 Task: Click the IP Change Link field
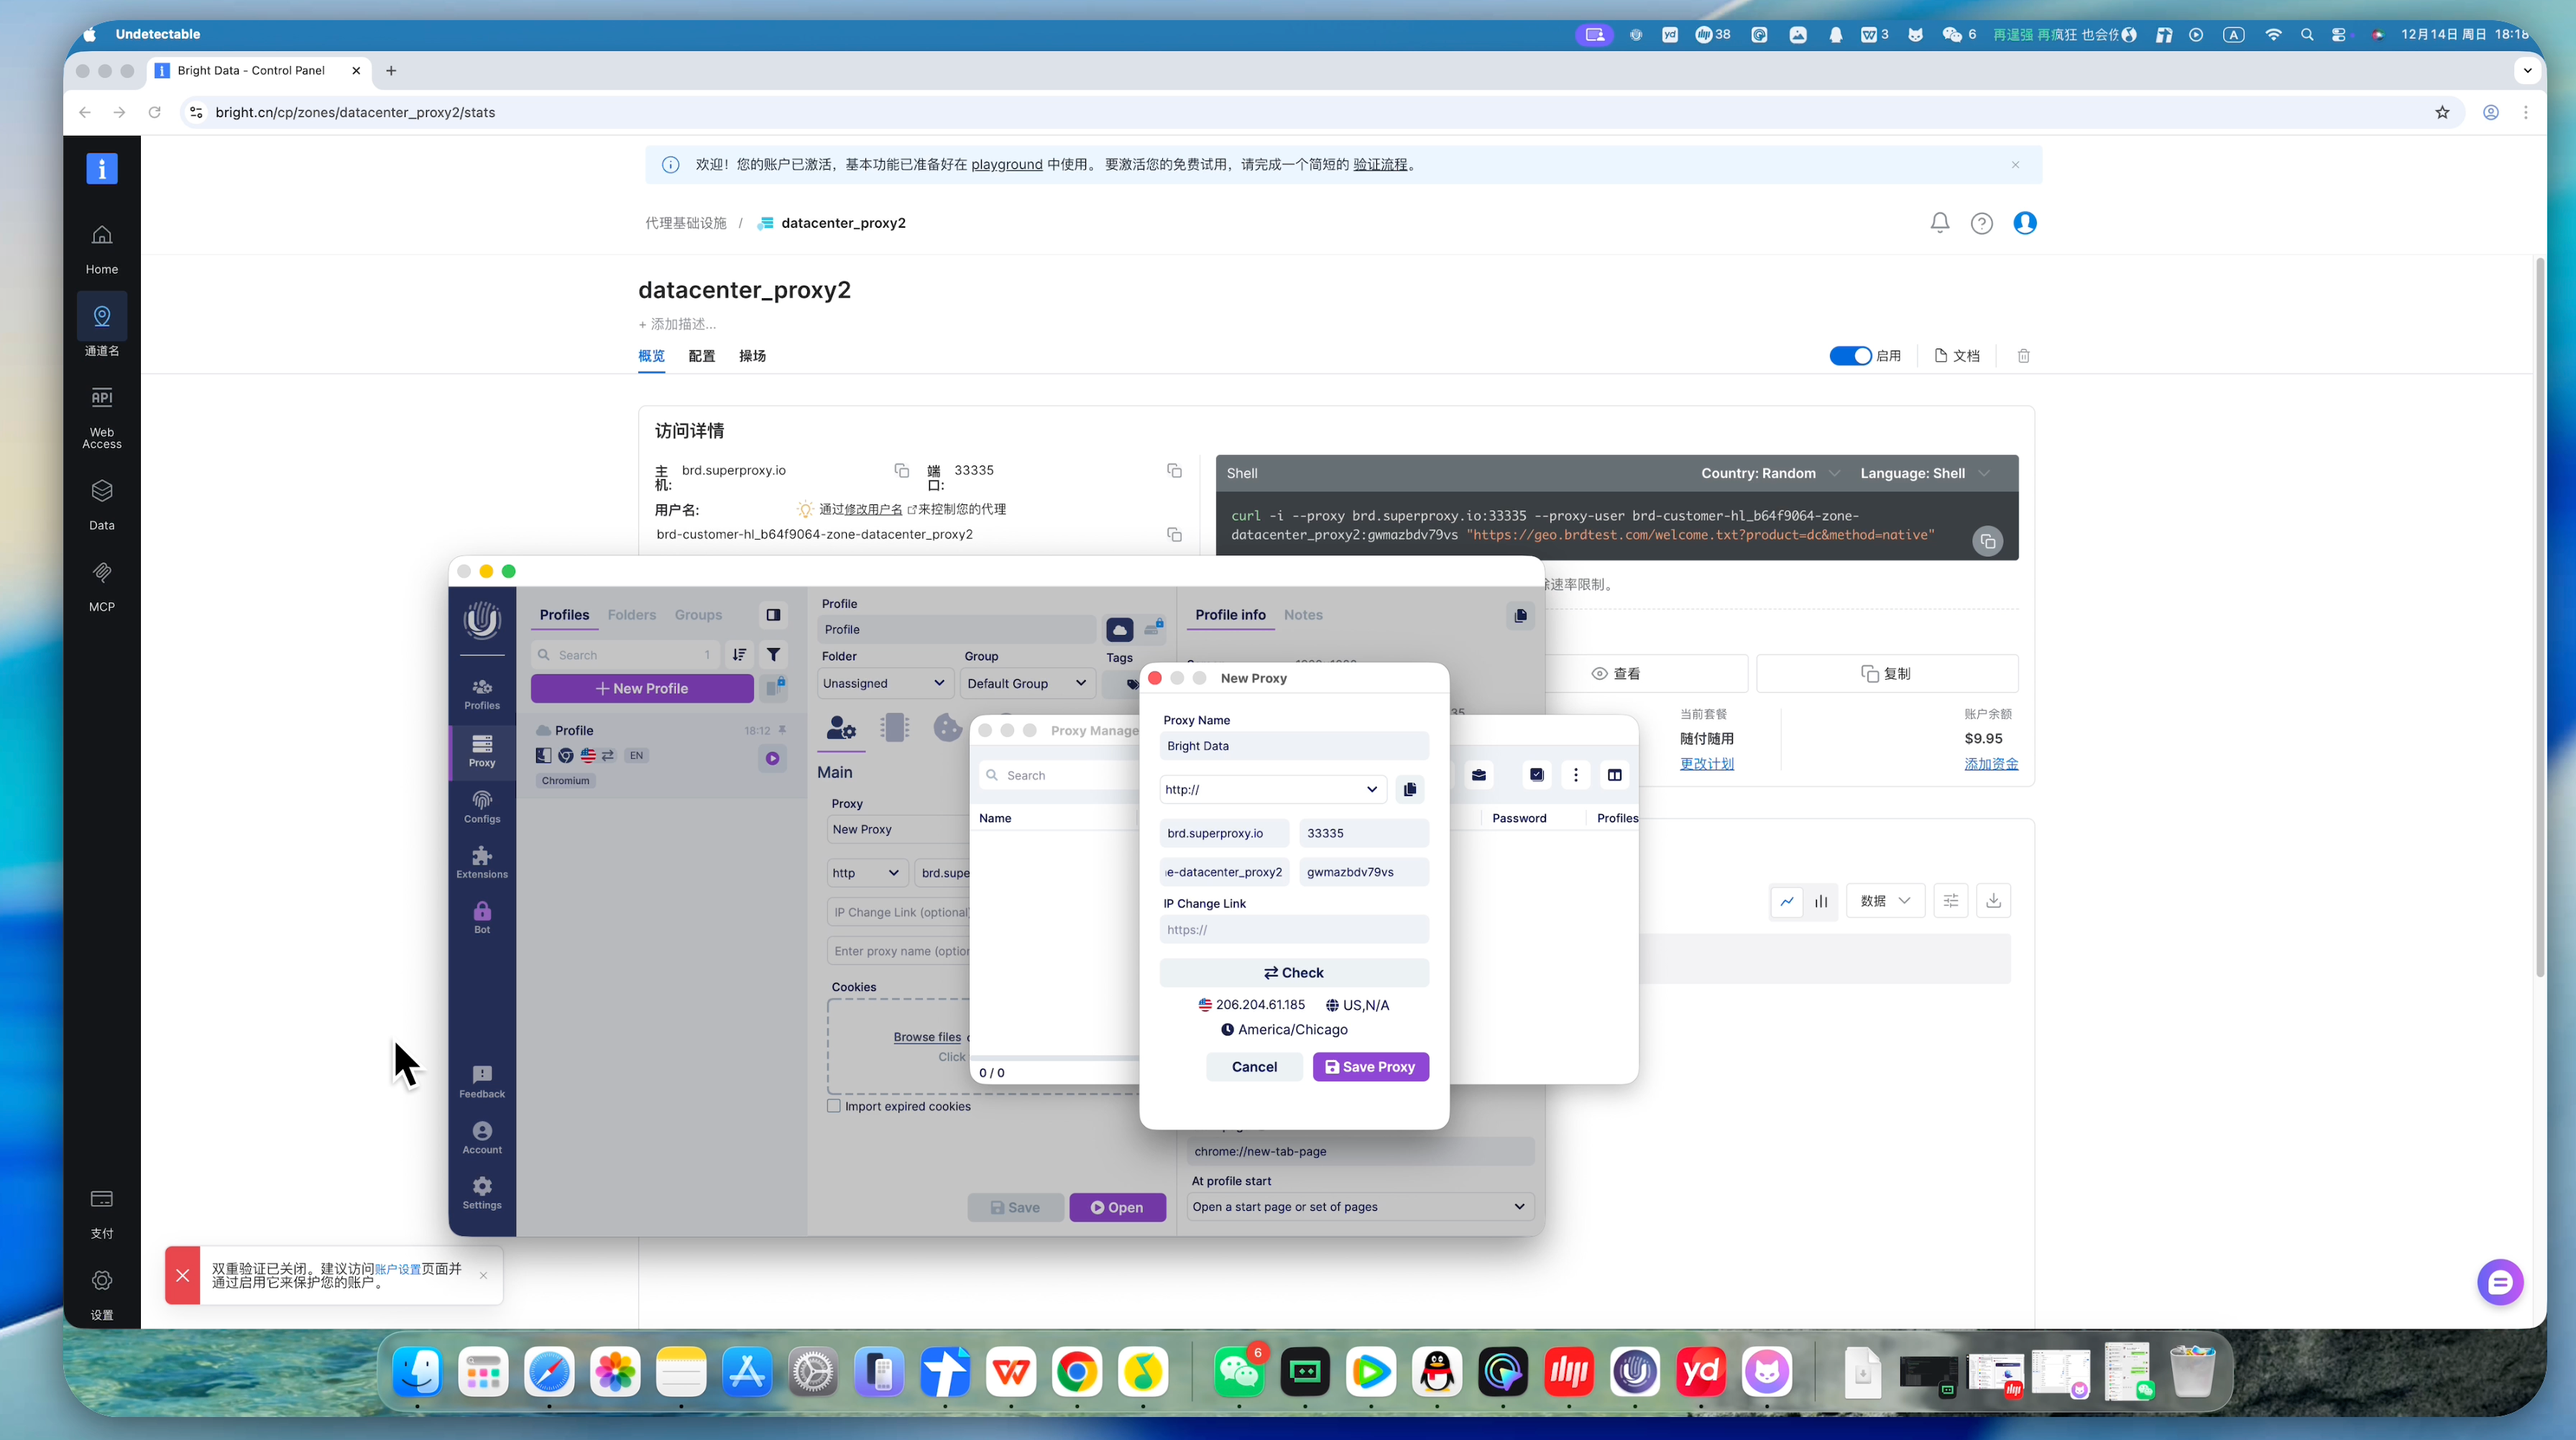coord(1293,930)
